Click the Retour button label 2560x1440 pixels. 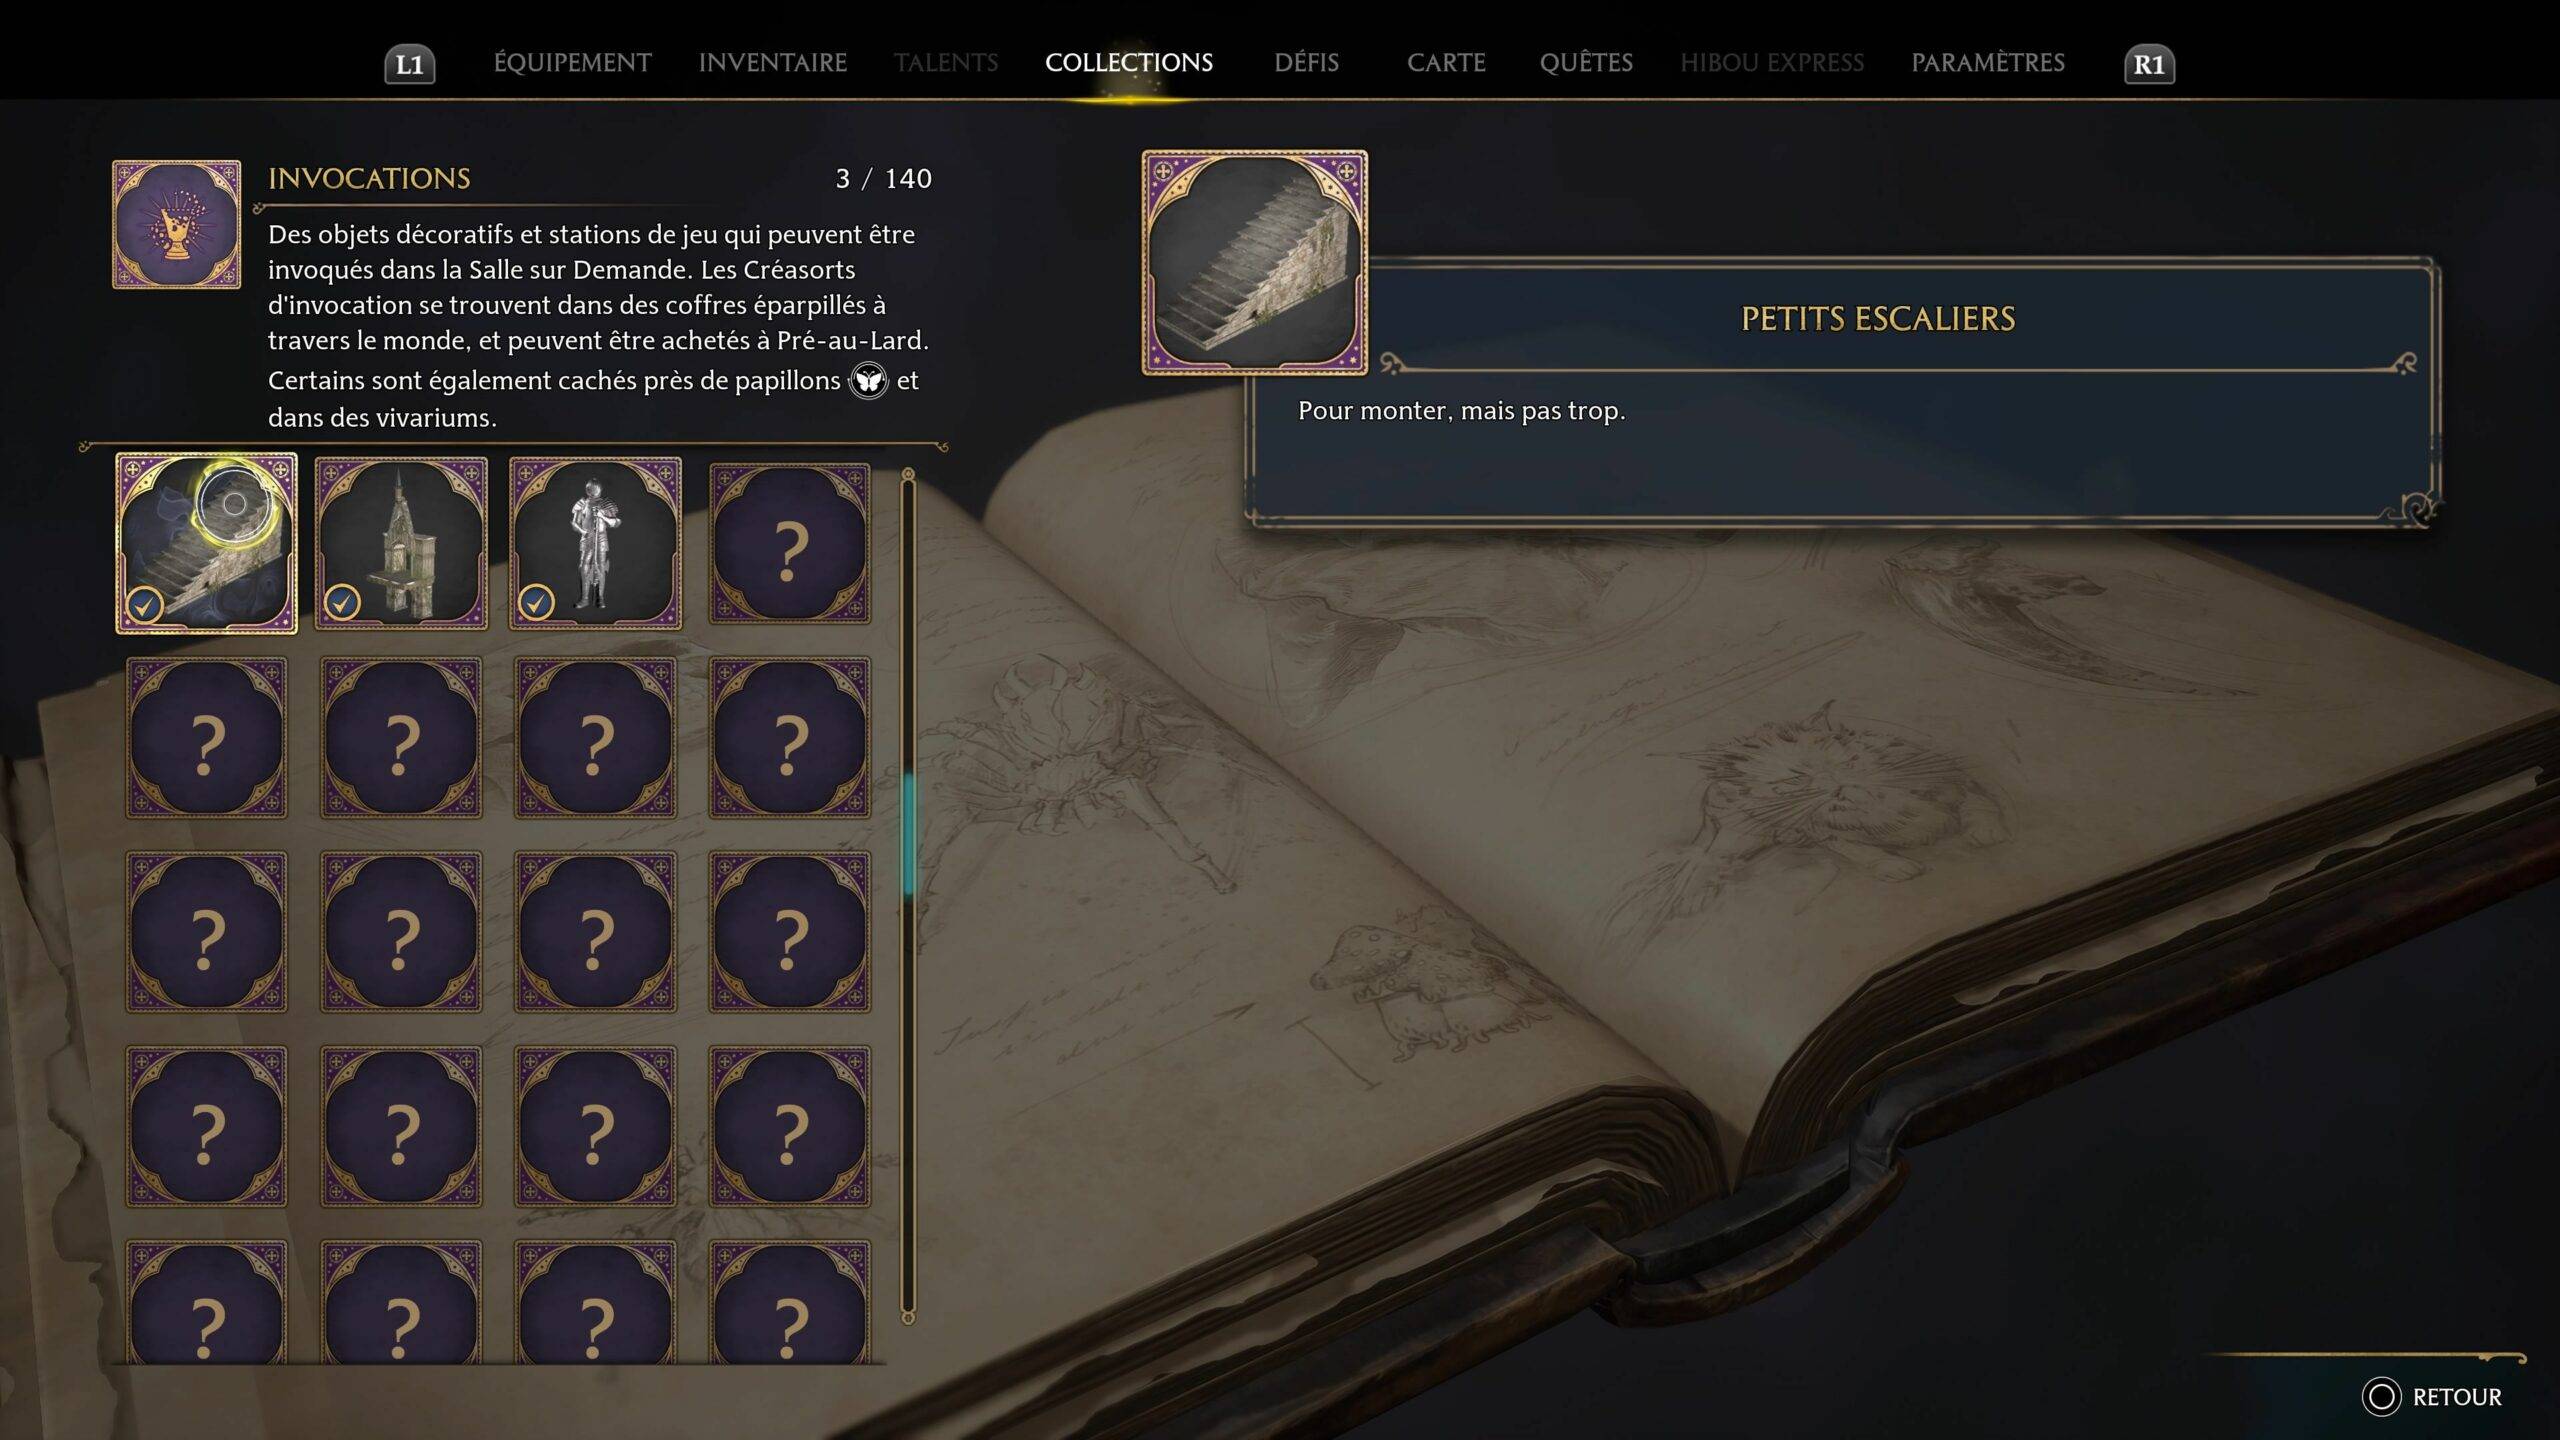pos(2457,1397)
